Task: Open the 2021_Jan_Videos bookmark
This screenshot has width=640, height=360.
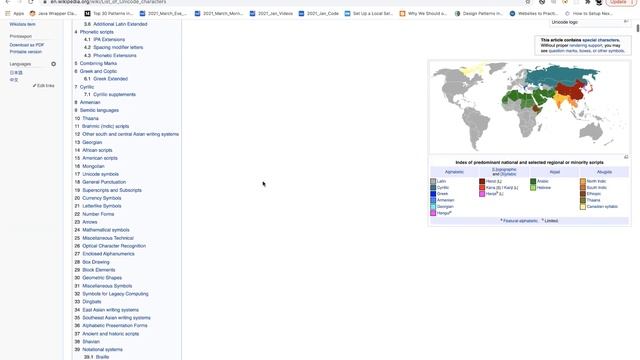Action: coord(271,13)
